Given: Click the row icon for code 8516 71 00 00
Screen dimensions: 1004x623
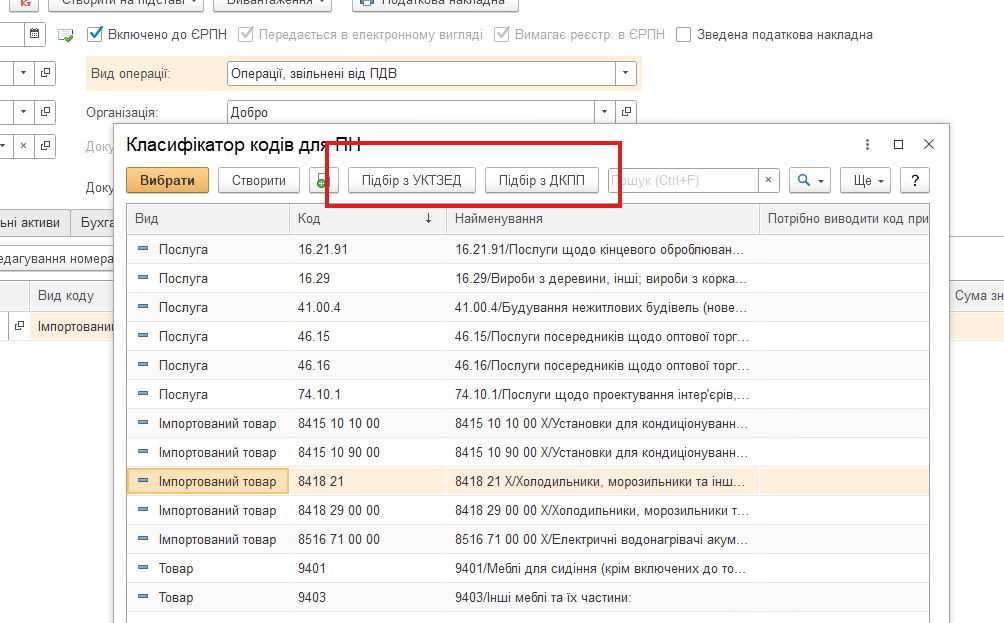Looking at the screenshot, I should pos(143,539).
